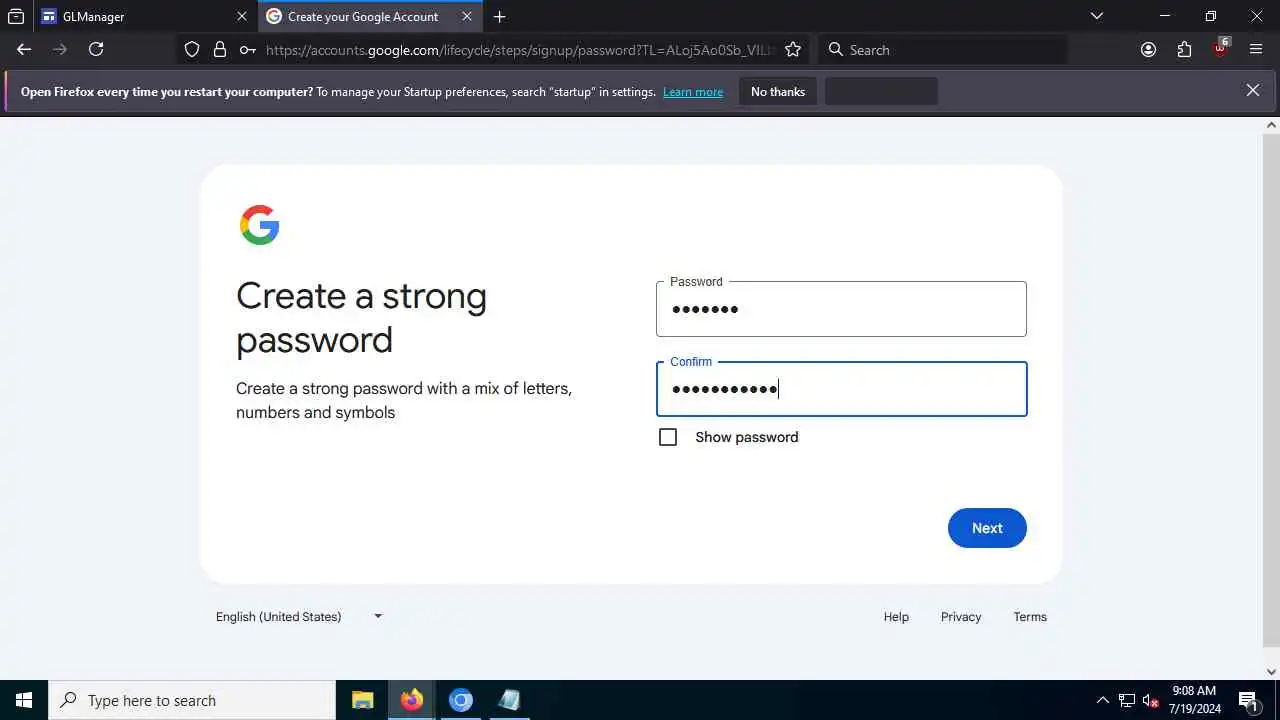The image size is (1280, 720).
Task: Dismiss the startup notification bar
Action: point(1253,90)
